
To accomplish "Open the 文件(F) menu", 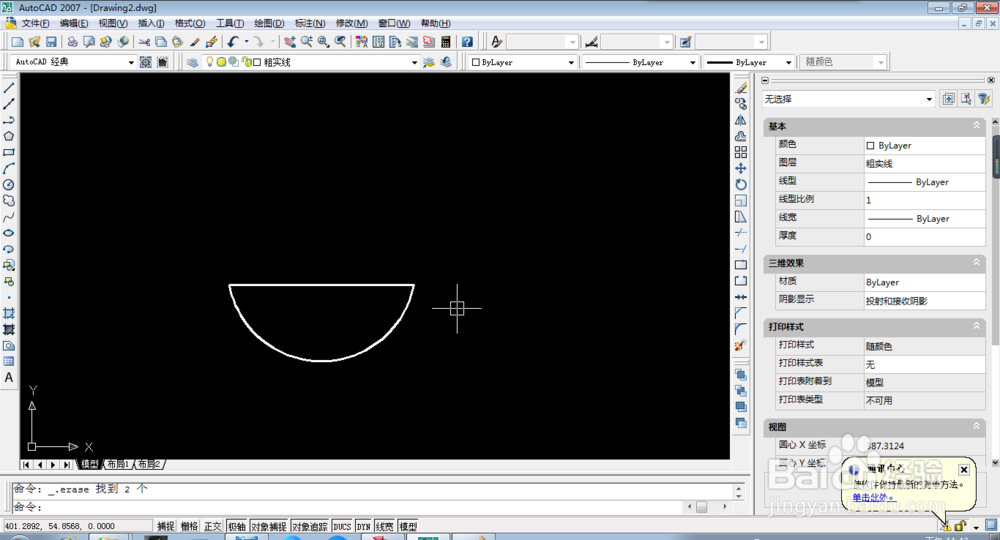I will pos(35,23).
